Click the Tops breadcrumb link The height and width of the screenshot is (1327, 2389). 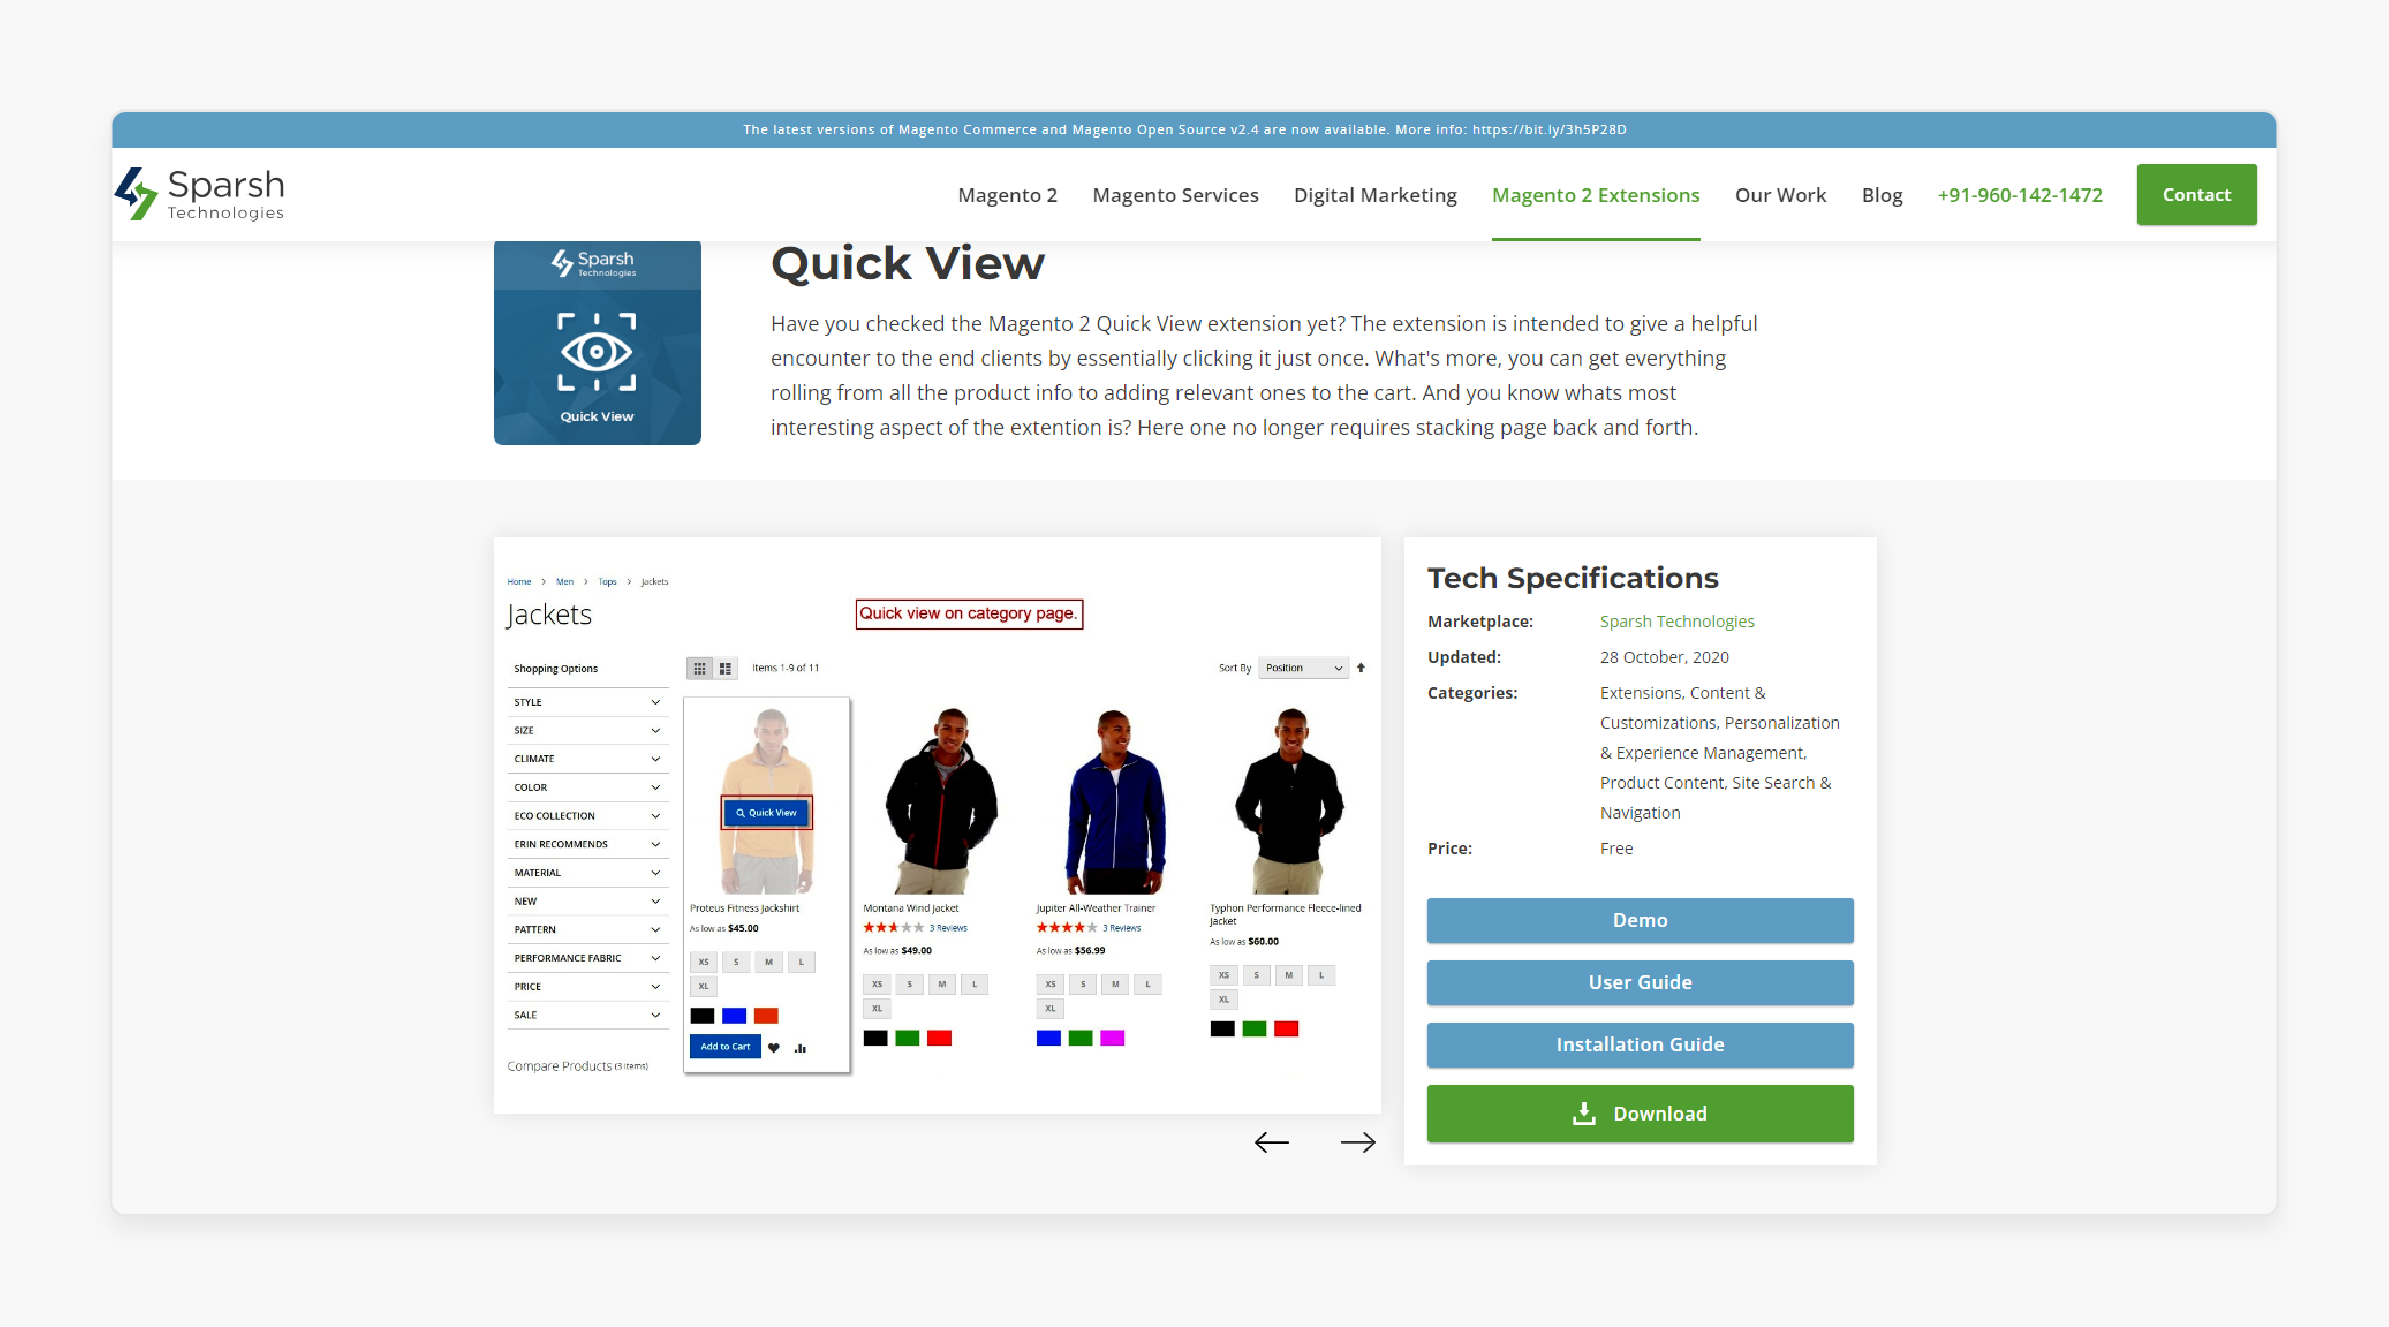point(607,582)
